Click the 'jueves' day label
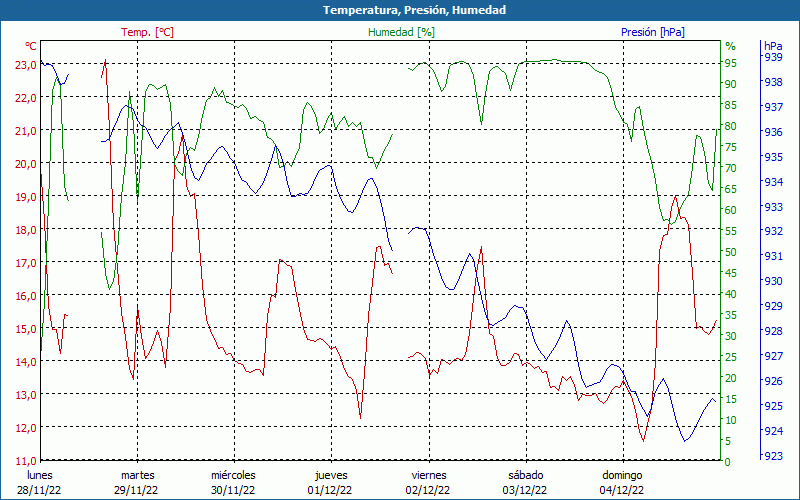Screen dimensions: 800x500 click(x=331, y=476)
